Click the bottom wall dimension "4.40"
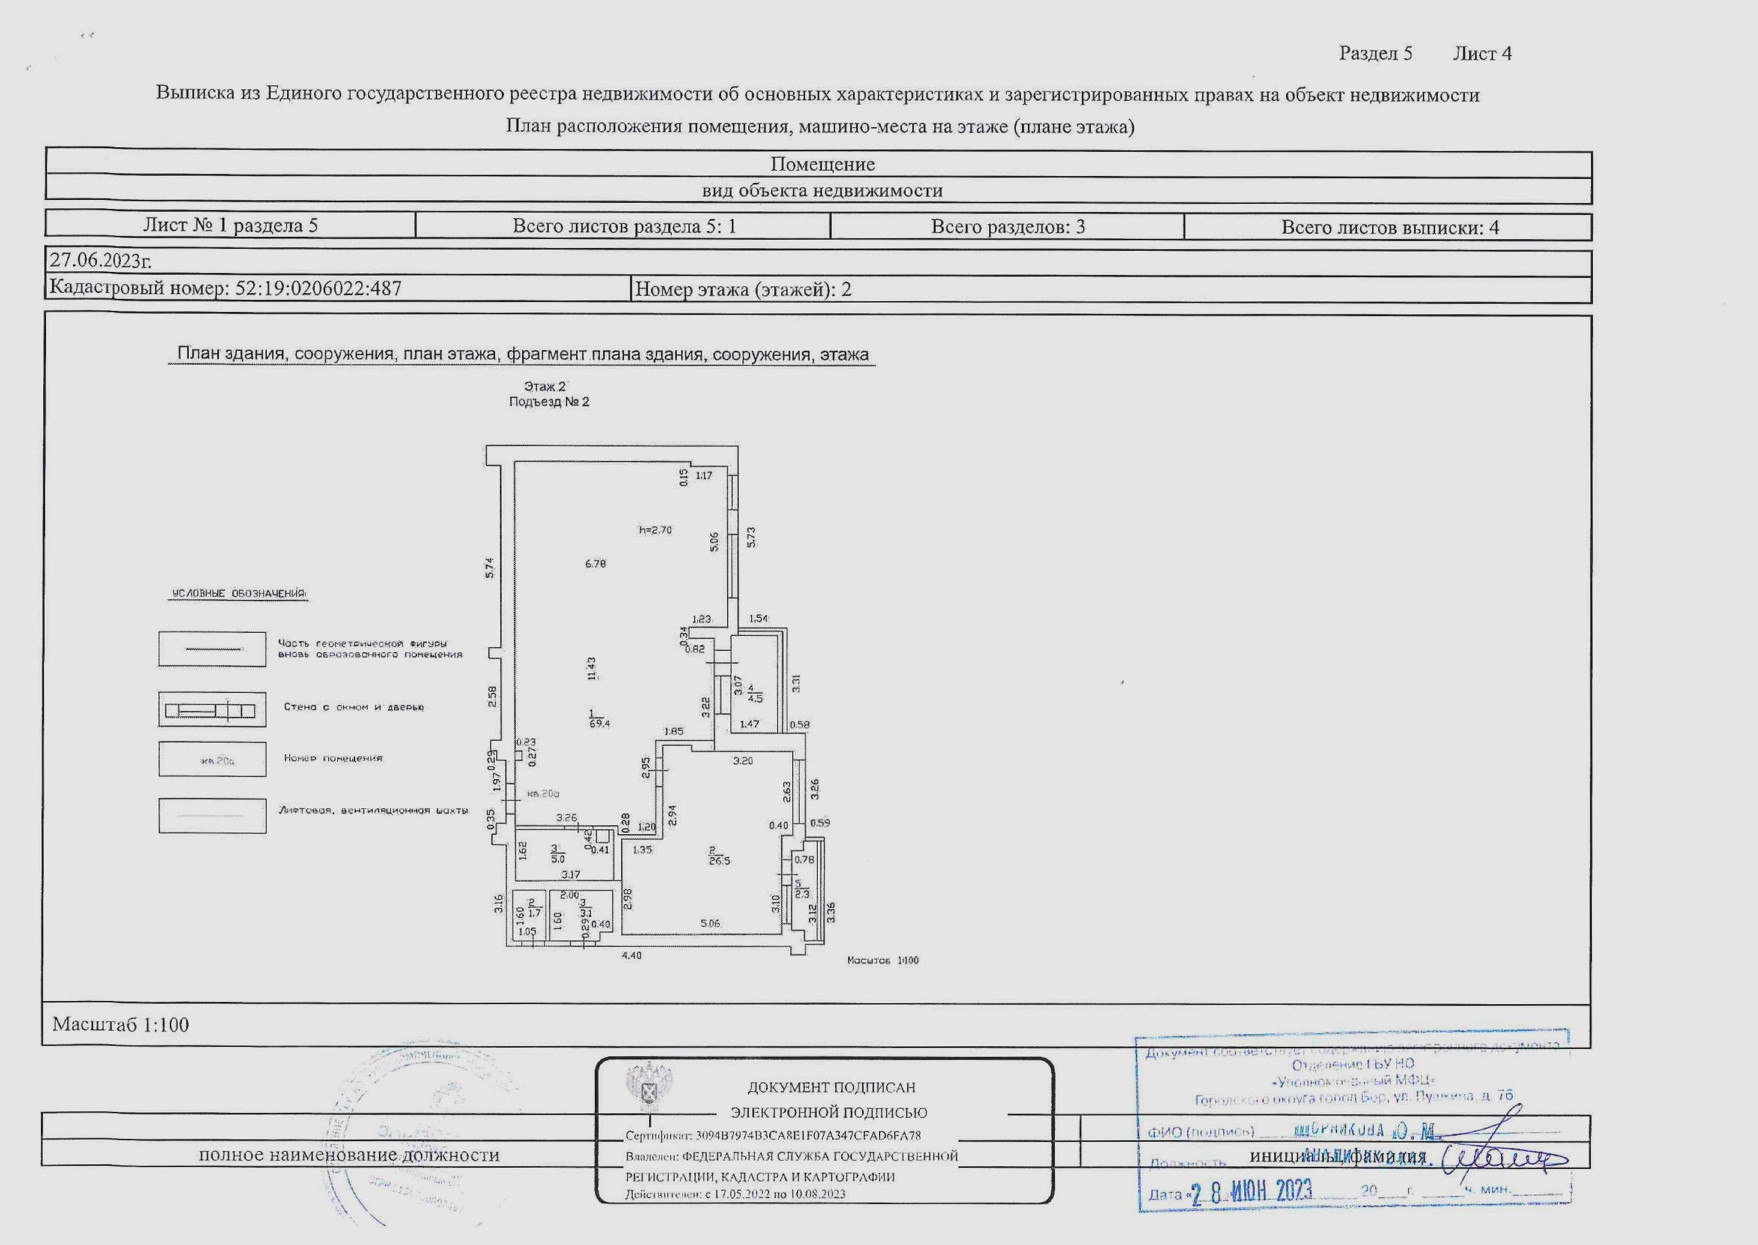This screenshot has width=1758, height=1245. 631,956
